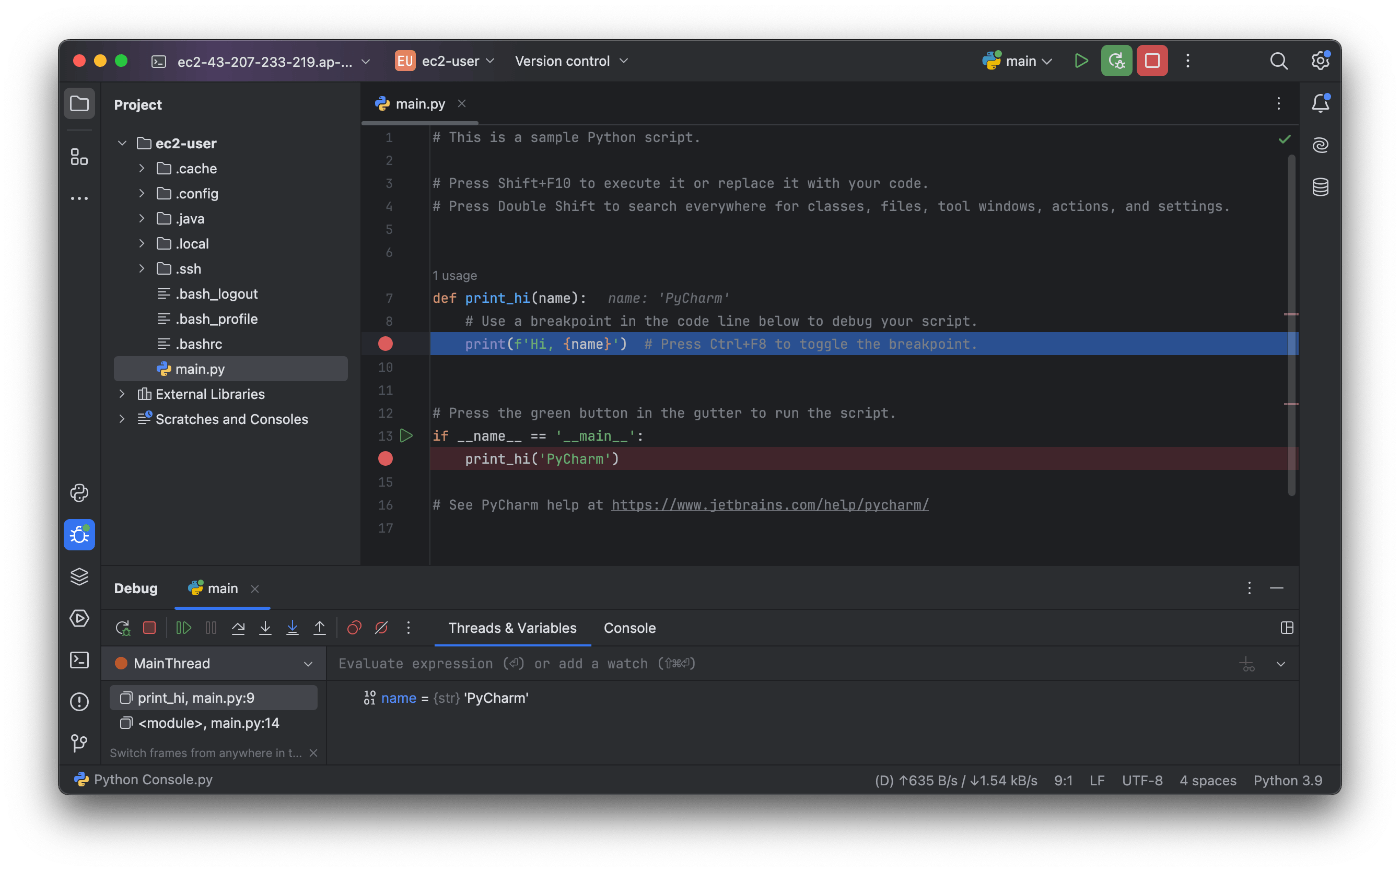
Task: Open the Git tool window
Action: click(80, 743)
